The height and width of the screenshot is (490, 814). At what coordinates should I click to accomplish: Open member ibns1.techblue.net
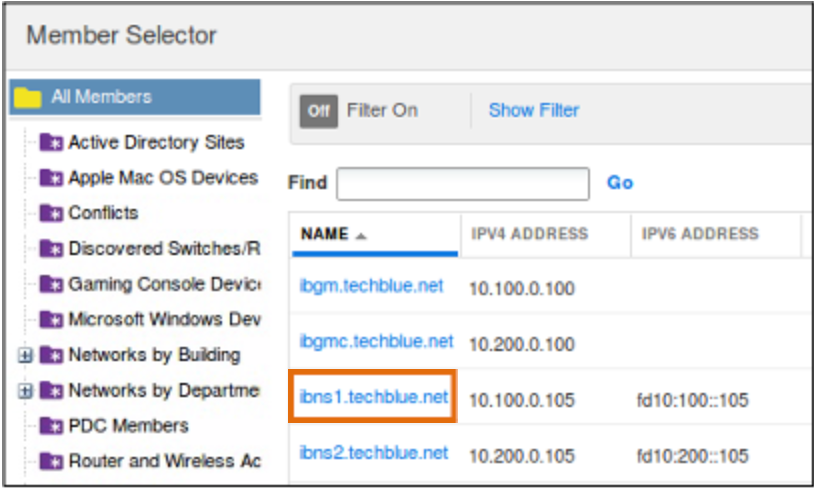click(373, 397)
